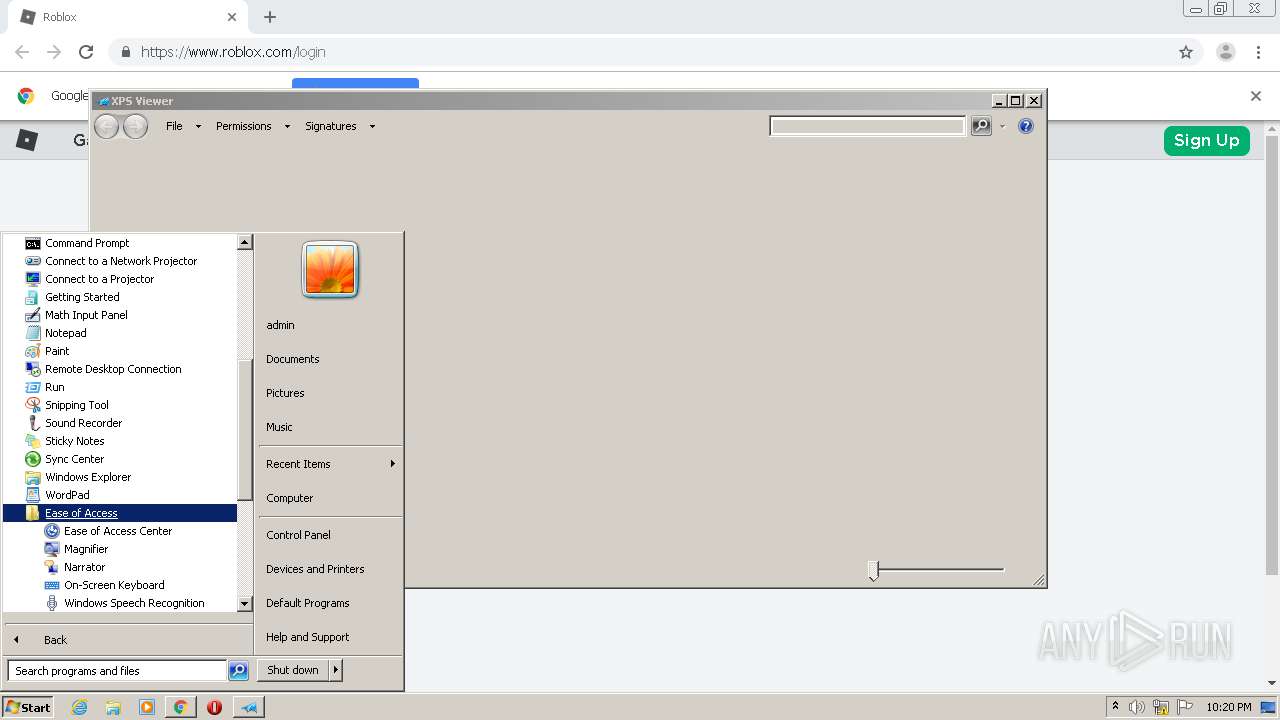Expand search options arrow in XPS Viewer
Image resolution: width=1280 pixels, height=720 pixels.
coord(1002,126)
